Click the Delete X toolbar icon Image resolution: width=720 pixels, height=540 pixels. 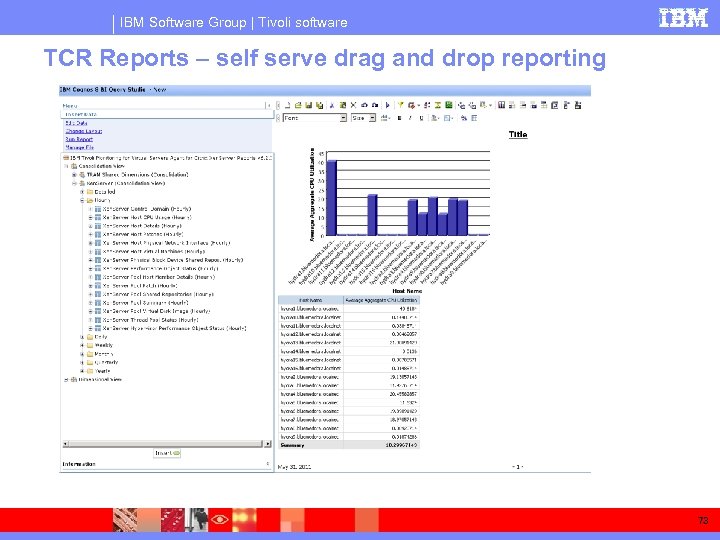[x=354, y=105]
